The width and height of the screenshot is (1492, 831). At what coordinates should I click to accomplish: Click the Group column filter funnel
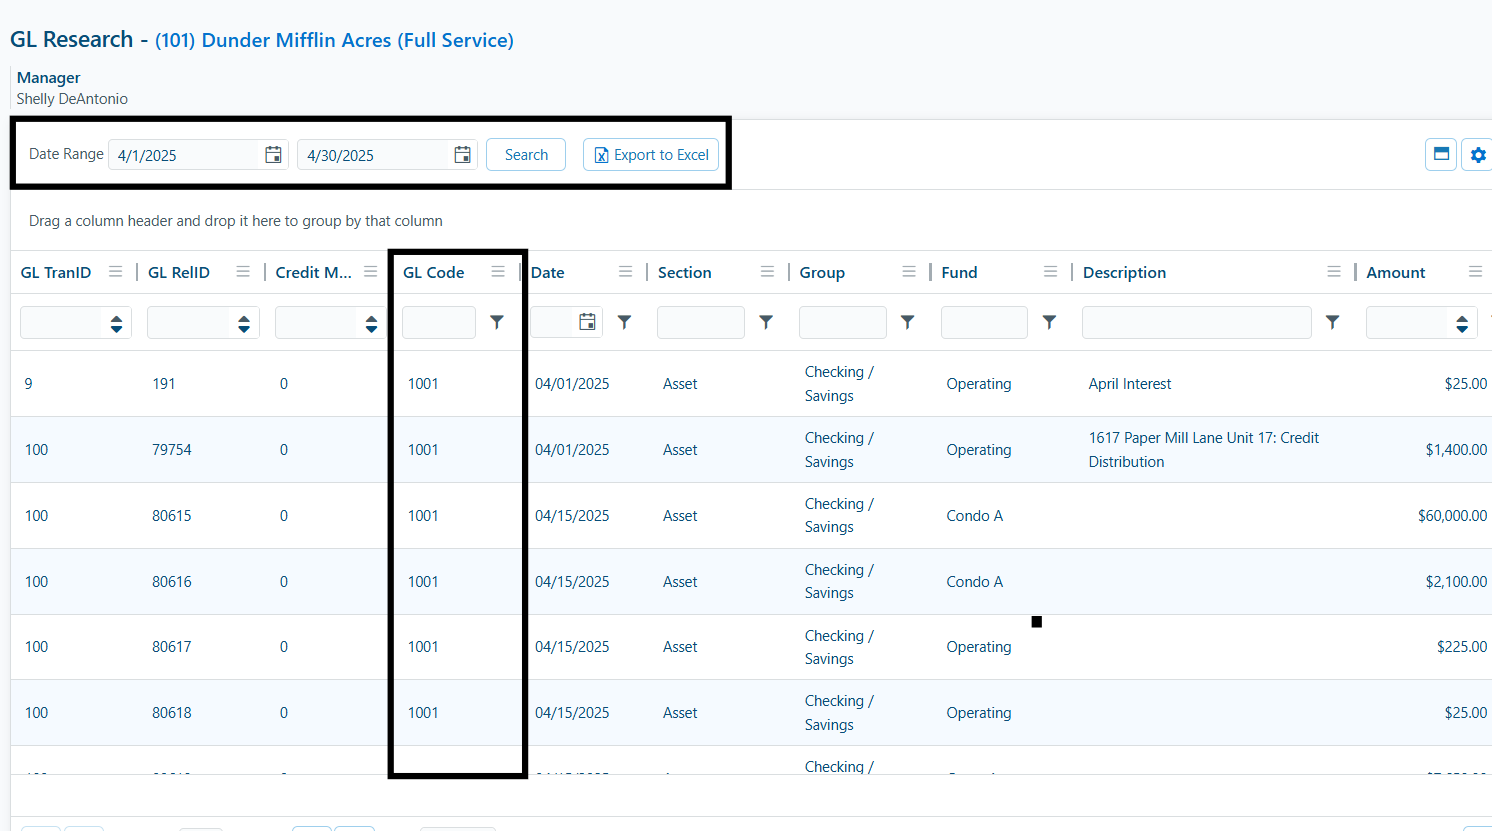907,322
